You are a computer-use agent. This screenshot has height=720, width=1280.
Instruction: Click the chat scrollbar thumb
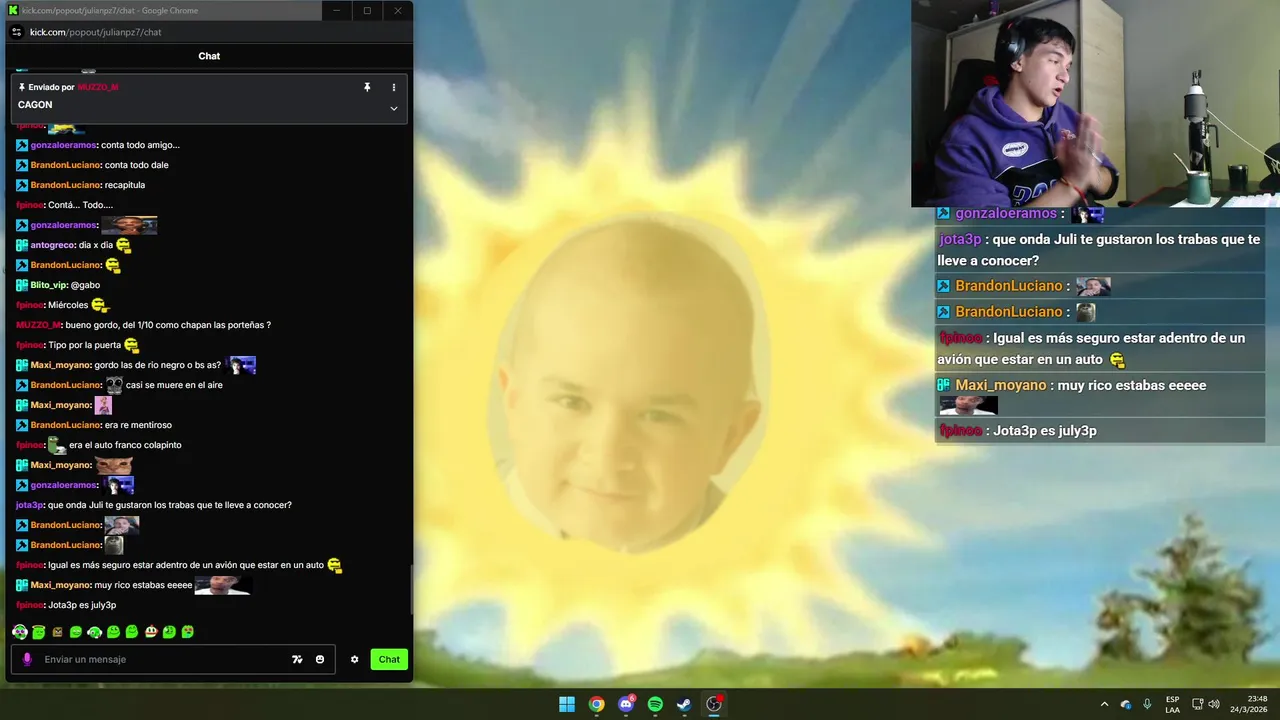(411, 592)
